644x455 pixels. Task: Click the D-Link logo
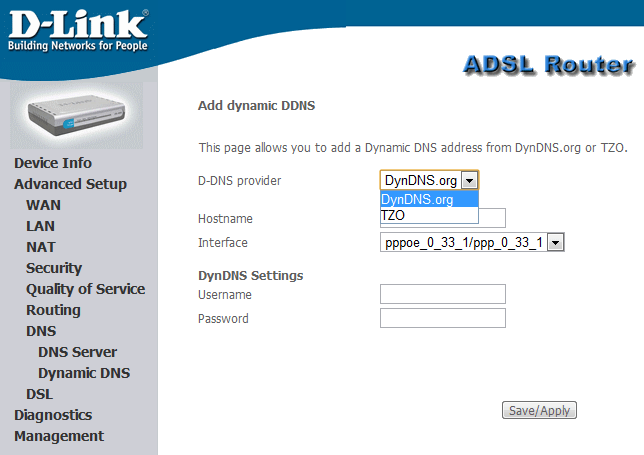77,30
